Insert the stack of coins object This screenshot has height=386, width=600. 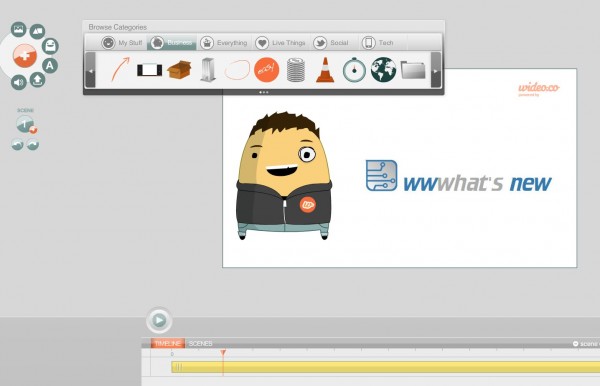click(x=296, y=70)
